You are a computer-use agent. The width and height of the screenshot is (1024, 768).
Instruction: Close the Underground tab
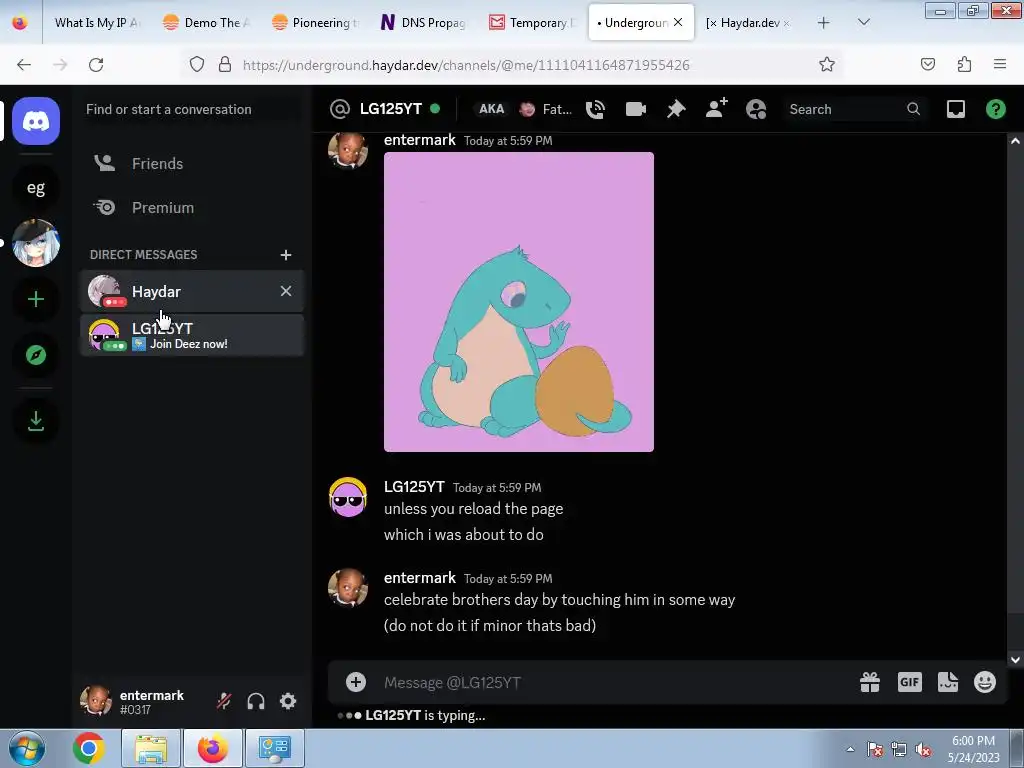click(678, 22)
